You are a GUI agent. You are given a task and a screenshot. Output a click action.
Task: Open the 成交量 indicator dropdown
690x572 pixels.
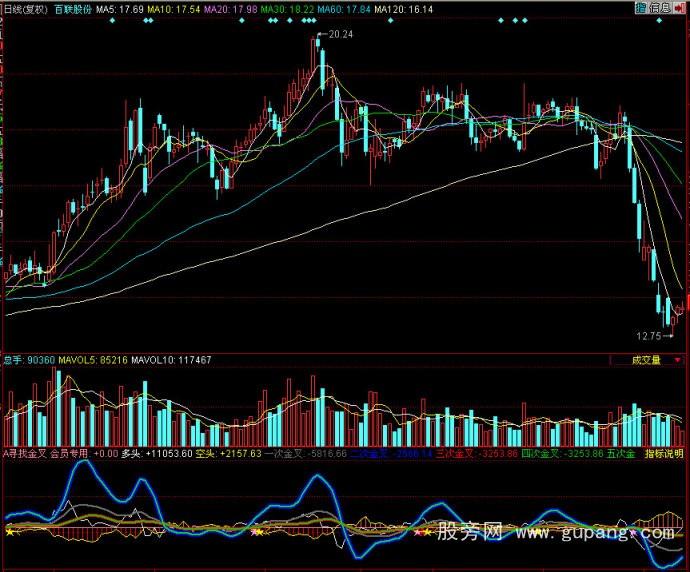(x=646, y=360)
